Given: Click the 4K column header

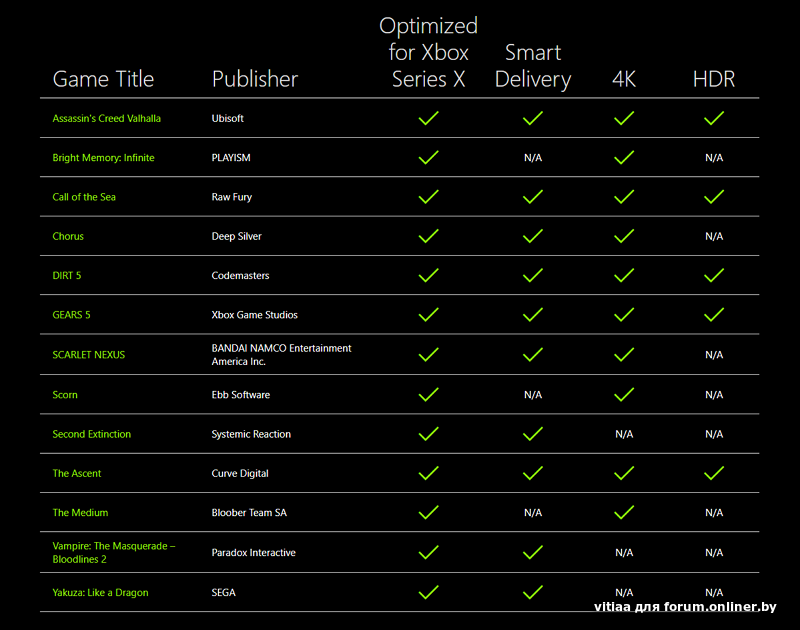Looking at the screenshot, I should tap(624, 79).
